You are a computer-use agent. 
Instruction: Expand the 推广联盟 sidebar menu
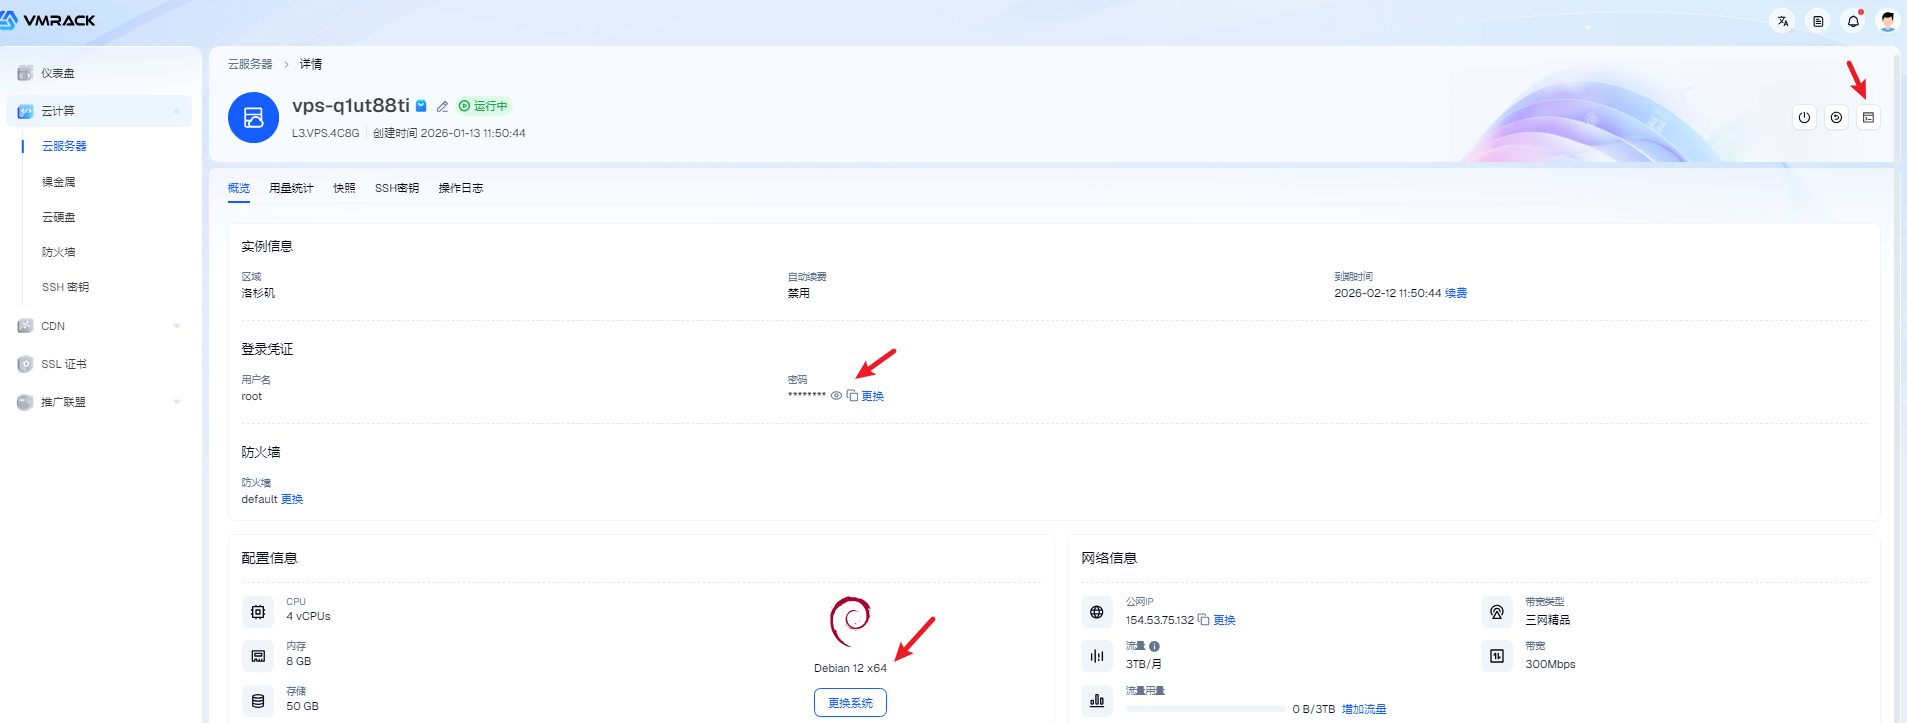177,402
